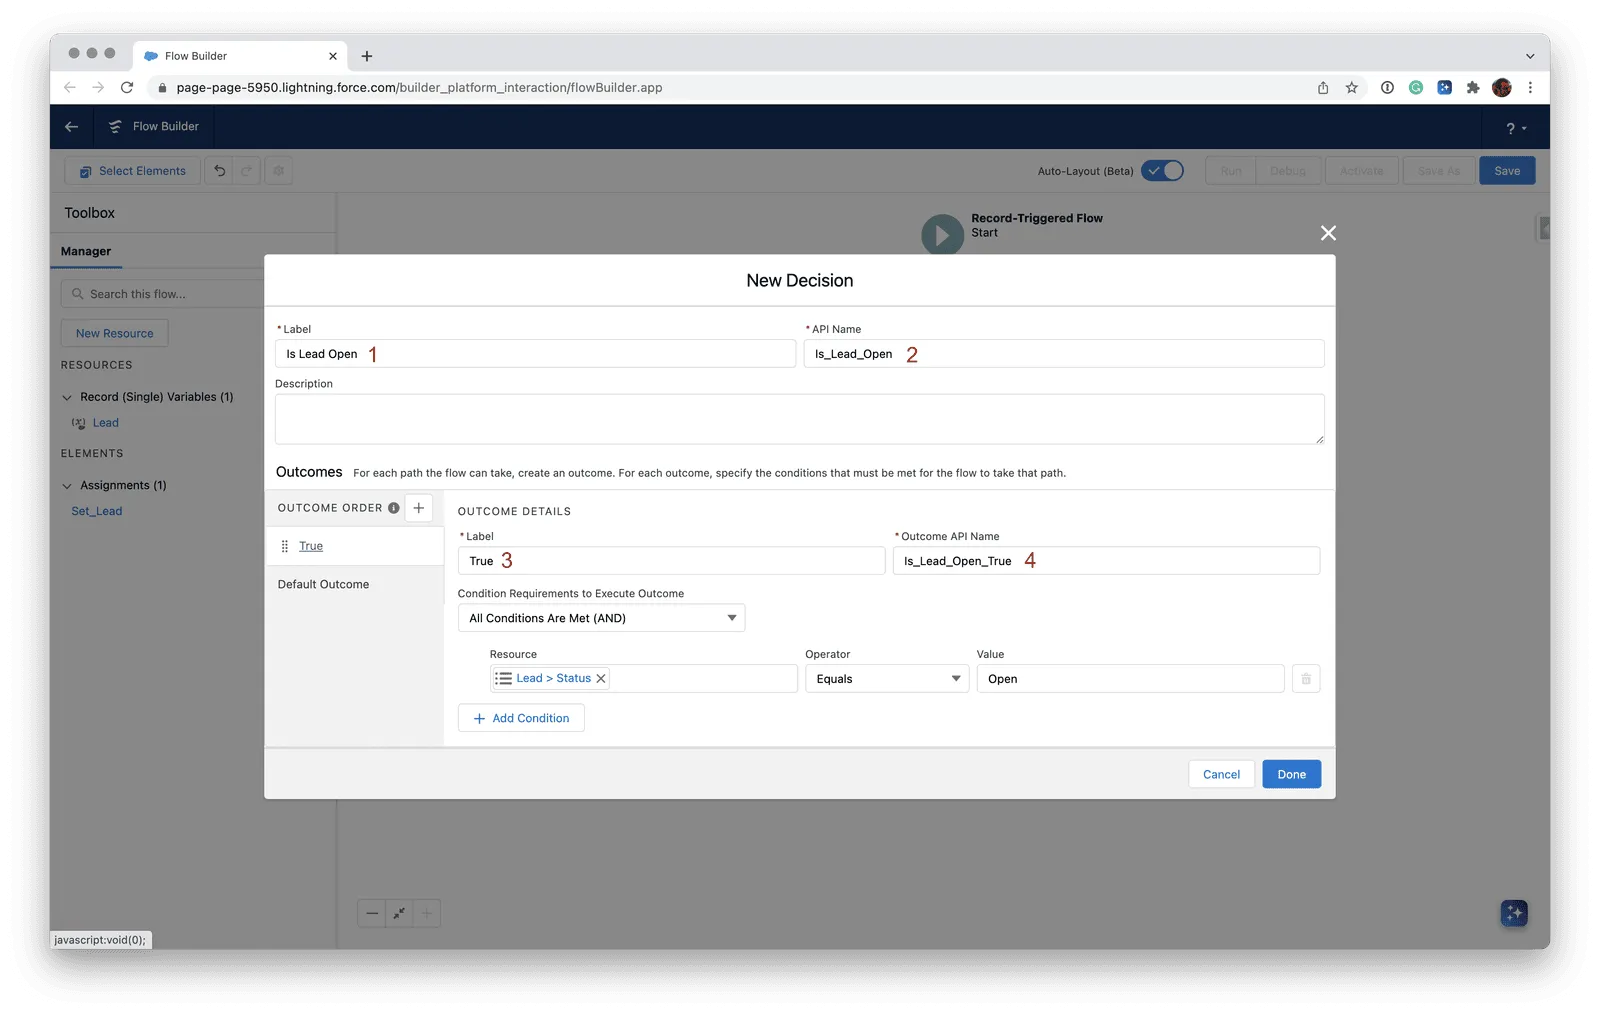
Task: Collapse the Assignments section
Action: tap(68, 485)
